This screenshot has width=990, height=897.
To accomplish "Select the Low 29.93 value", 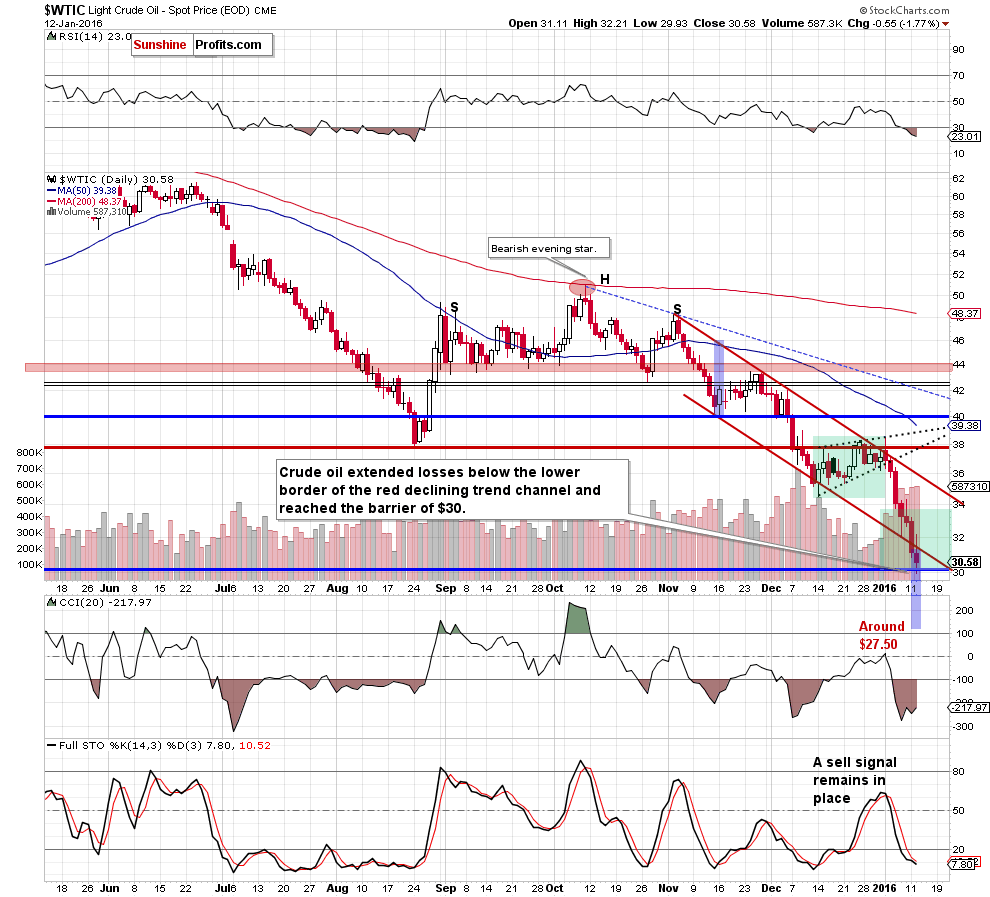I will coord(660,23).
